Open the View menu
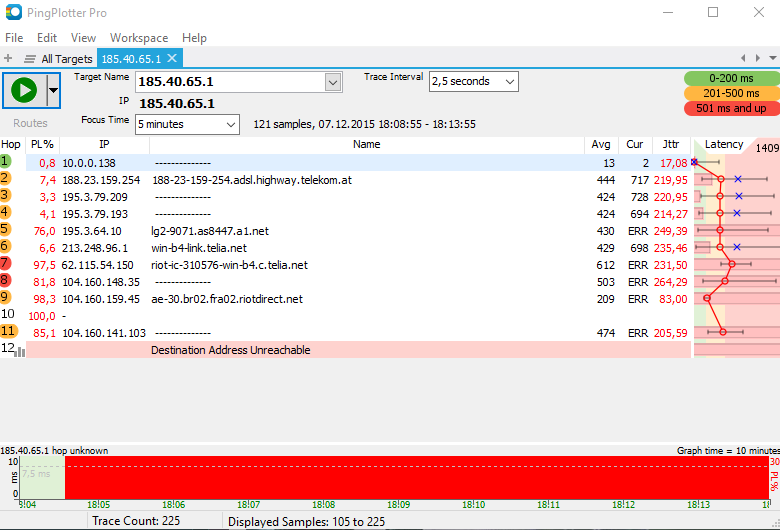 point(83,38)
